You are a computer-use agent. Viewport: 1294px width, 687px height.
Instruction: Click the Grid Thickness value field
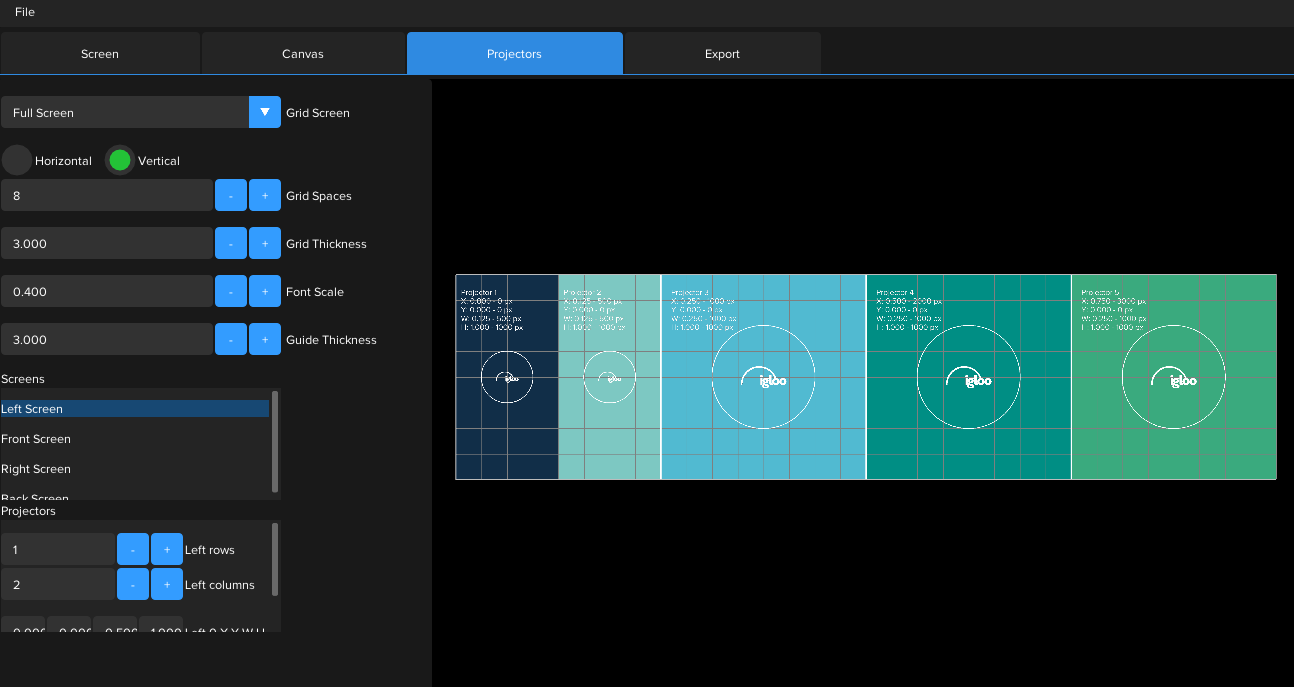[106, 243]
